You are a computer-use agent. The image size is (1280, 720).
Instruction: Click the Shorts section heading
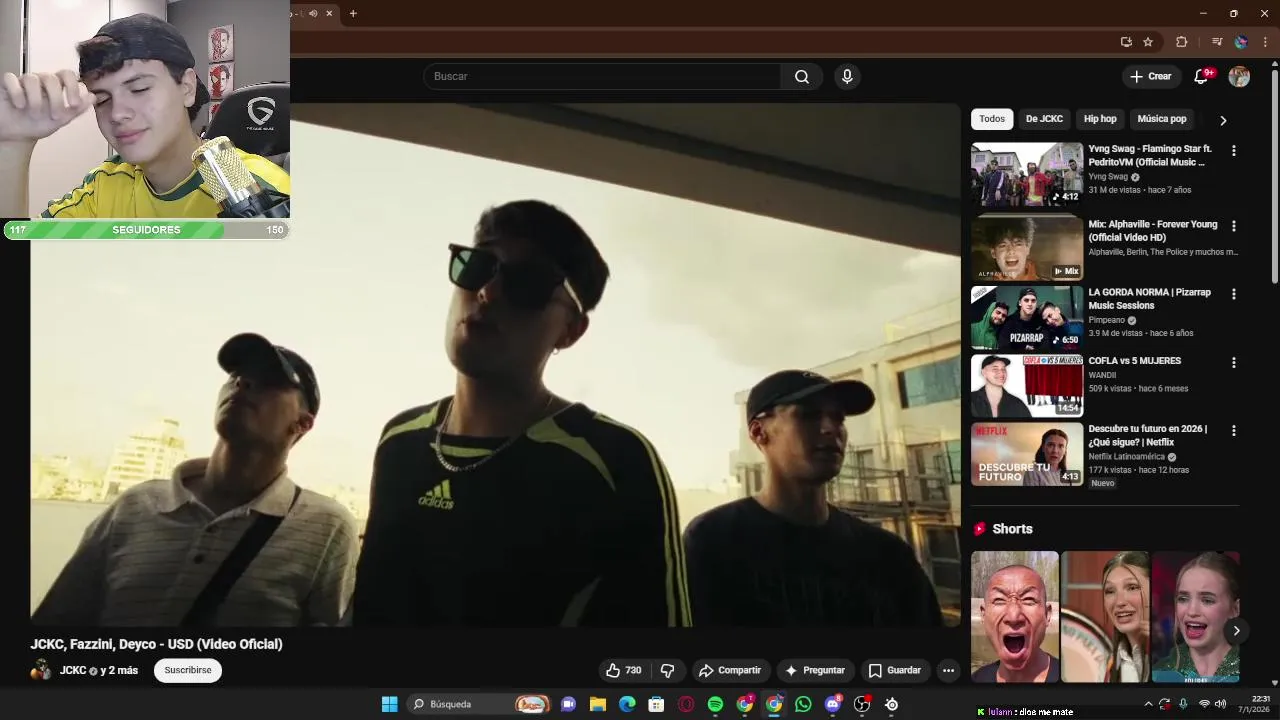(x=1012, y=529)
